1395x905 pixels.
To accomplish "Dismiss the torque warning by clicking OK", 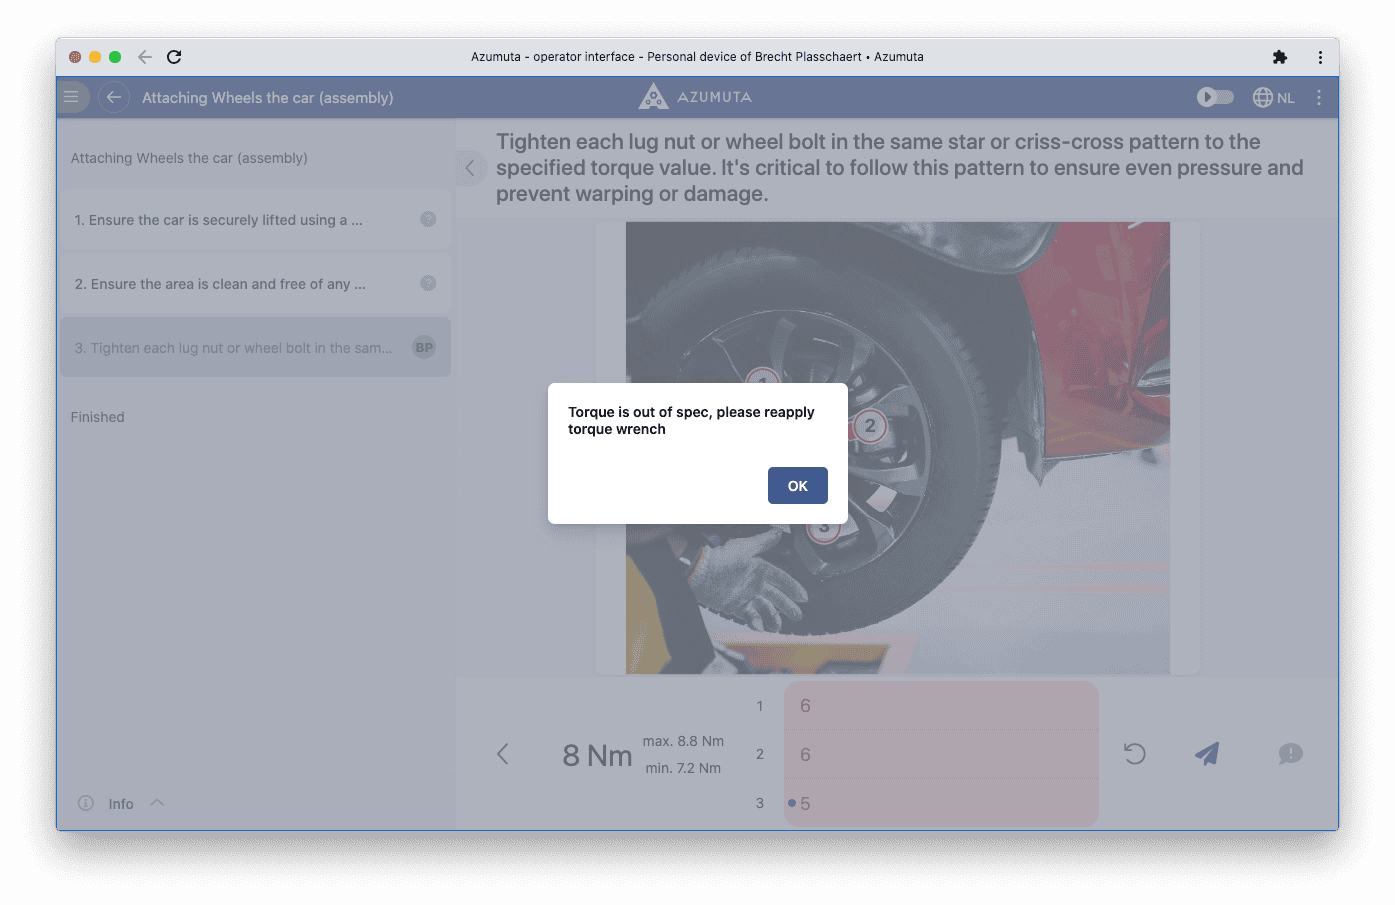I will click(x=797, y=485).
